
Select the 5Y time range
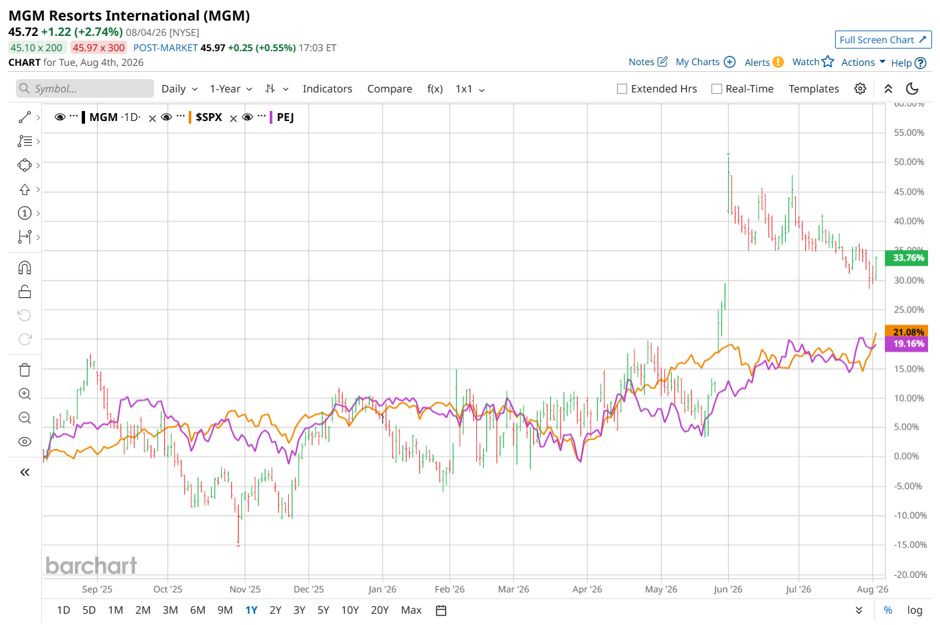[323, 610]
